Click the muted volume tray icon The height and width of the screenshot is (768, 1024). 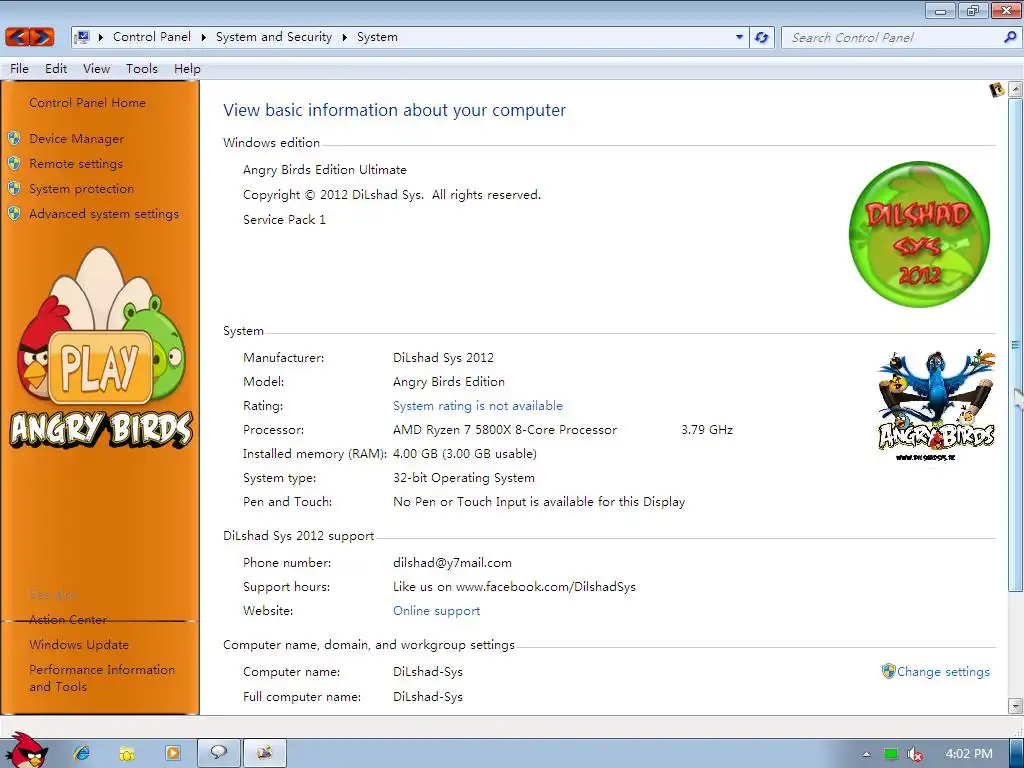coord(916,754)
